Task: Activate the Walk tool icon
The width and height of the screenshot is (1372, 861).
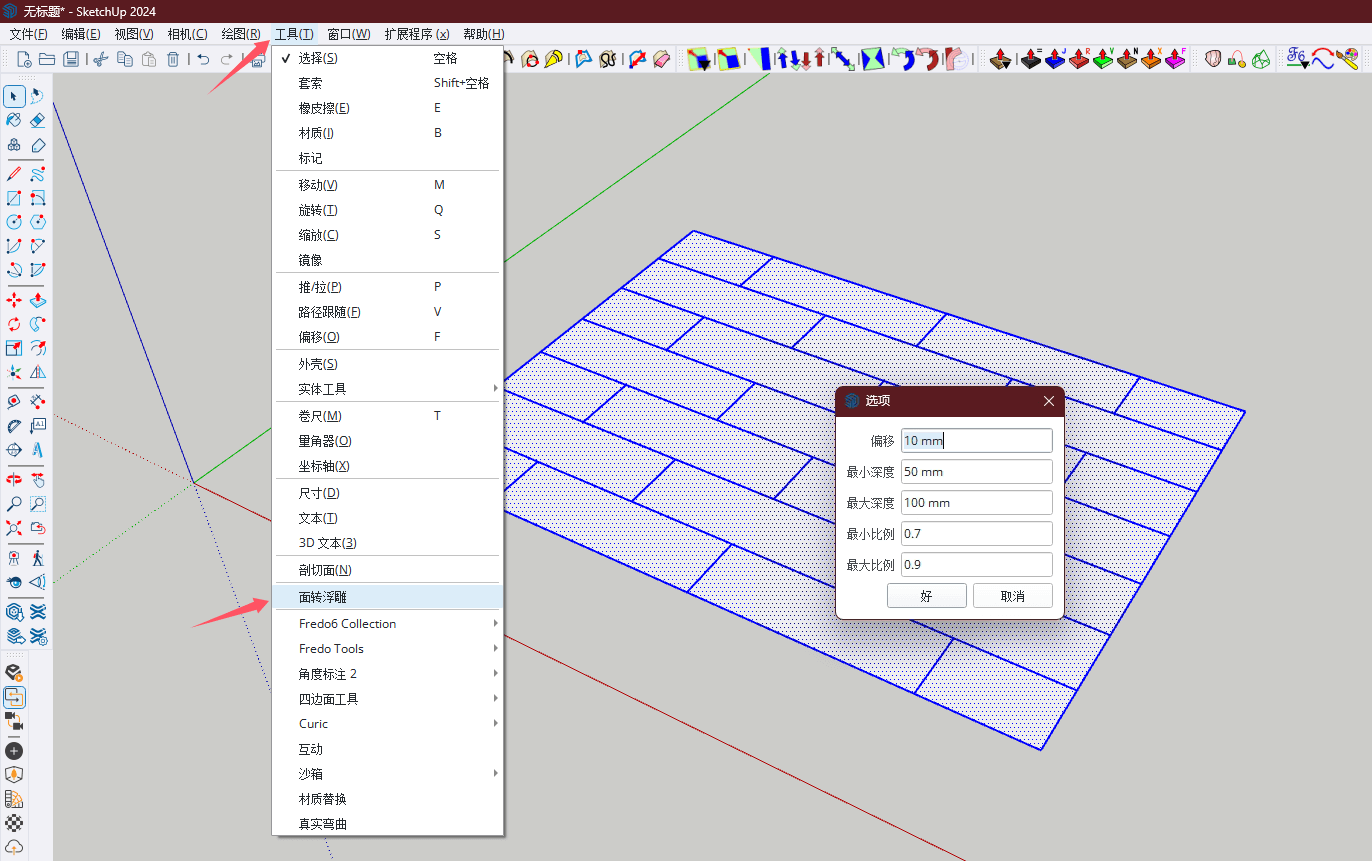Action: pos(38,557)
